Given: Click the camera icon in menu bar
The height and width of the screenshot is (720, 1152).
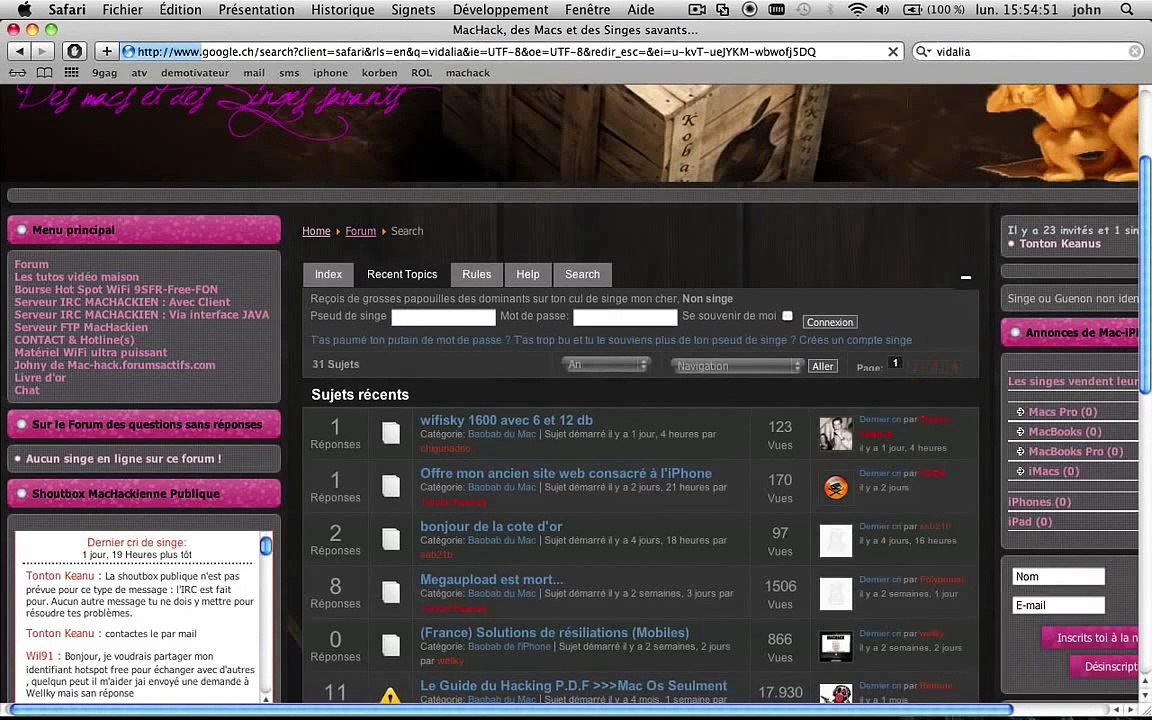Looking at the screenshot, I should point(696,10).
